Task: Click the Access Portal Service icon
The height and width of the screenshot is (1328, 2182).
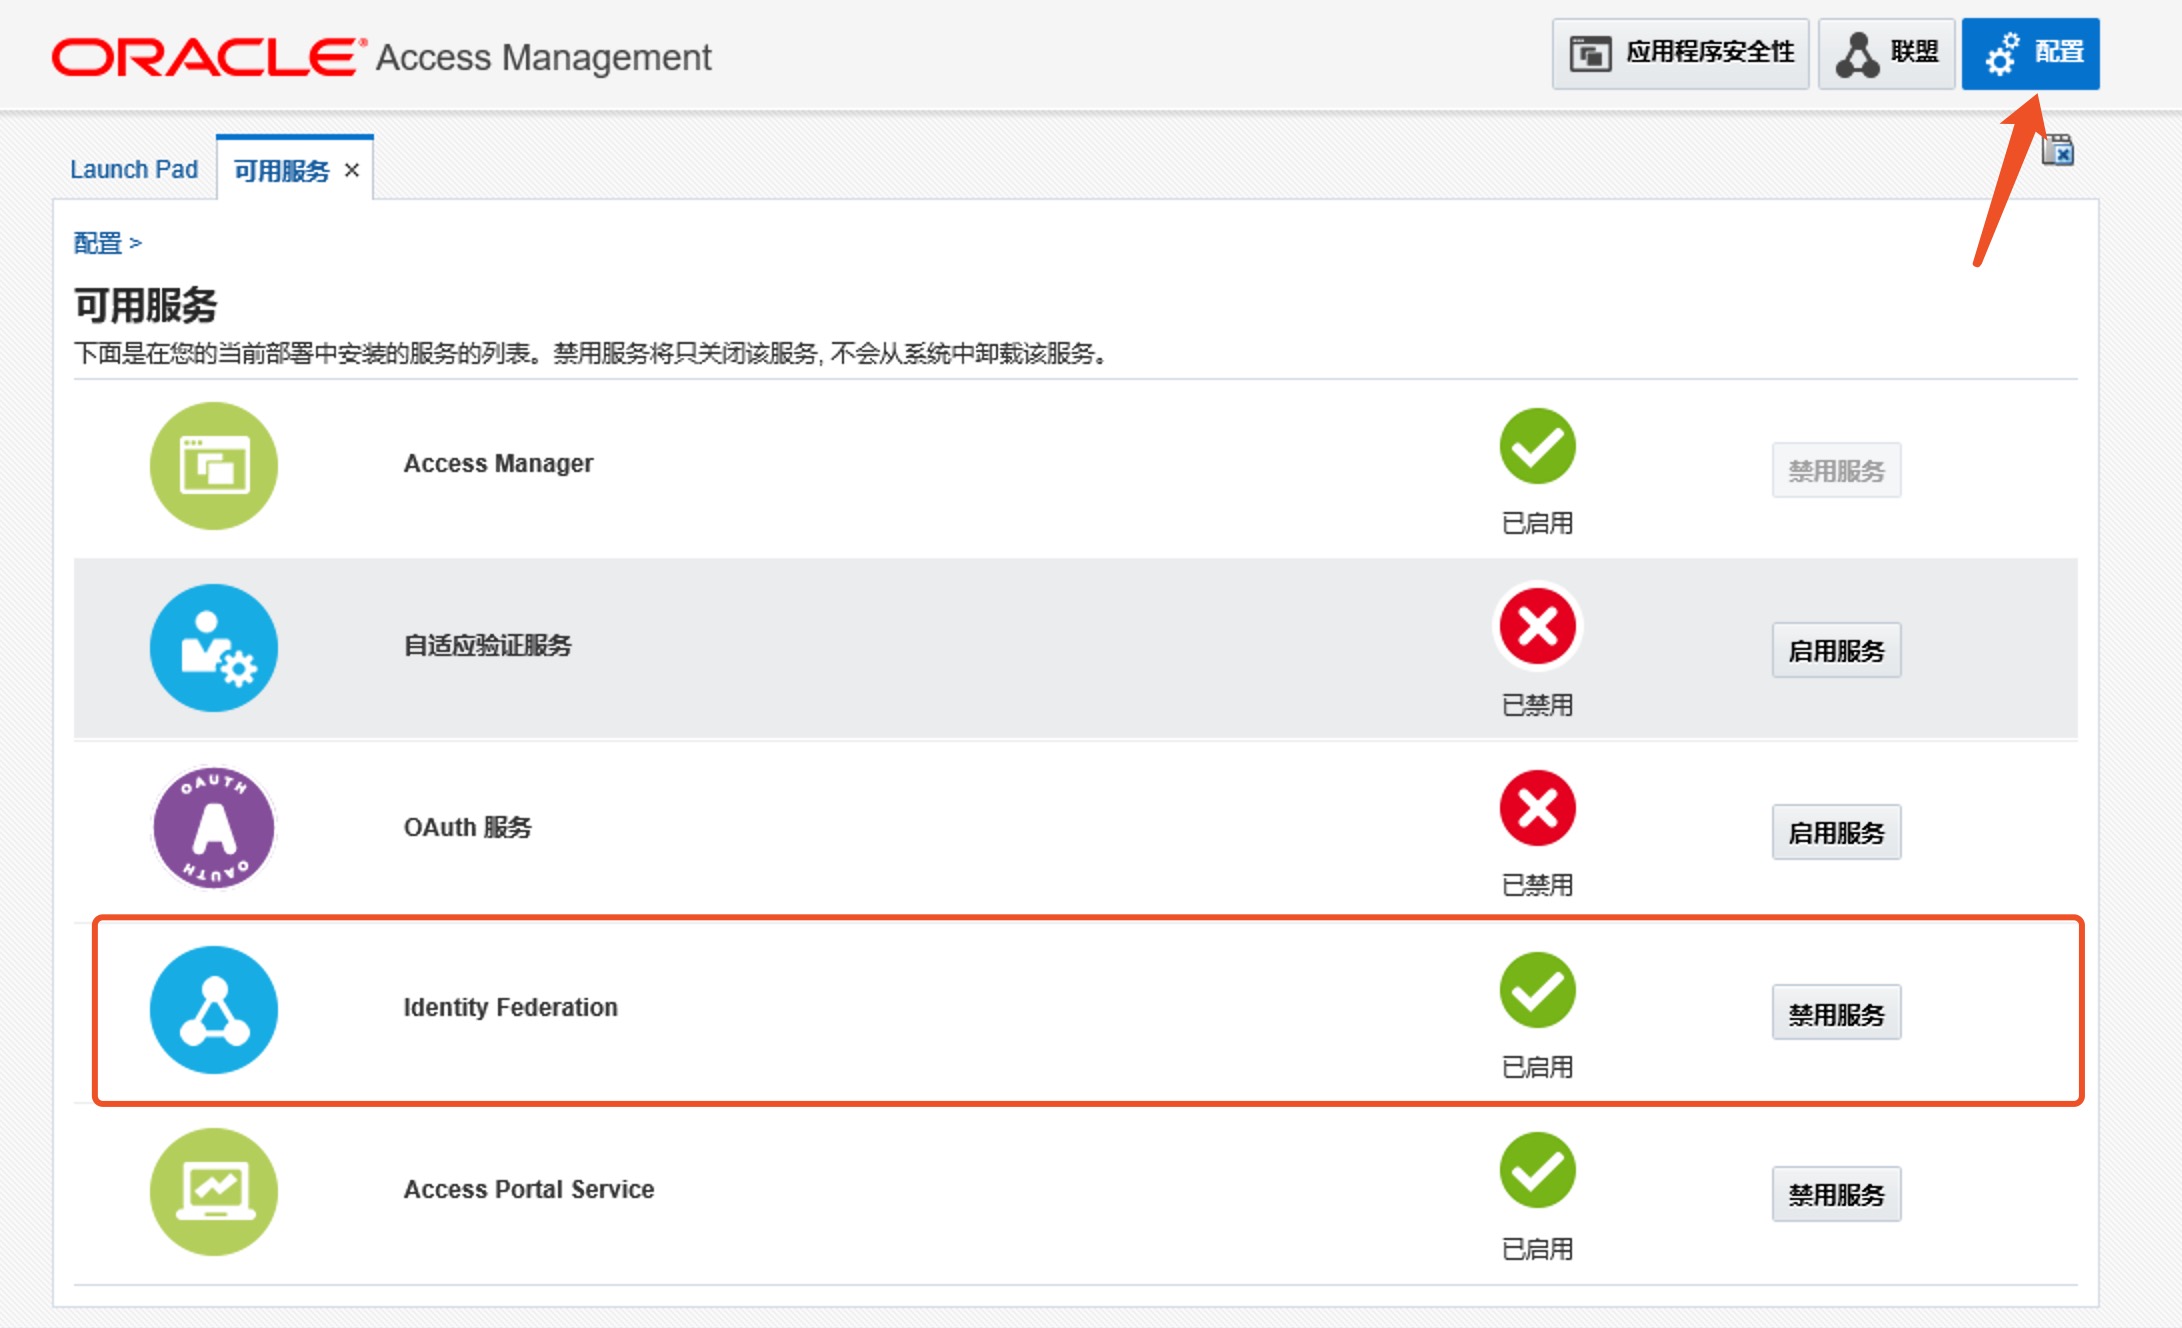Action: pyautogui.click(x=213, y=1192)
